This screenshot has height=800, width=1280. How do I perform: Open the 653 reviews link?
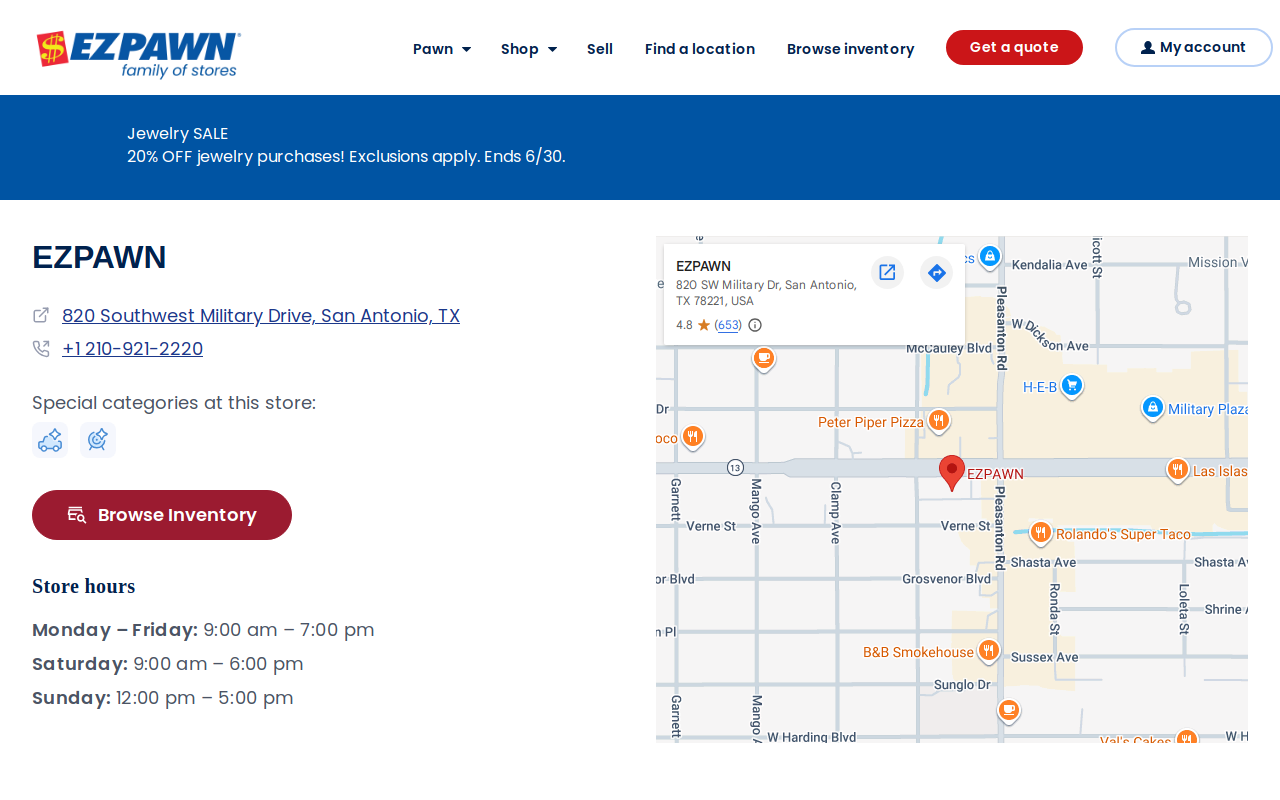tap(728, 325)
